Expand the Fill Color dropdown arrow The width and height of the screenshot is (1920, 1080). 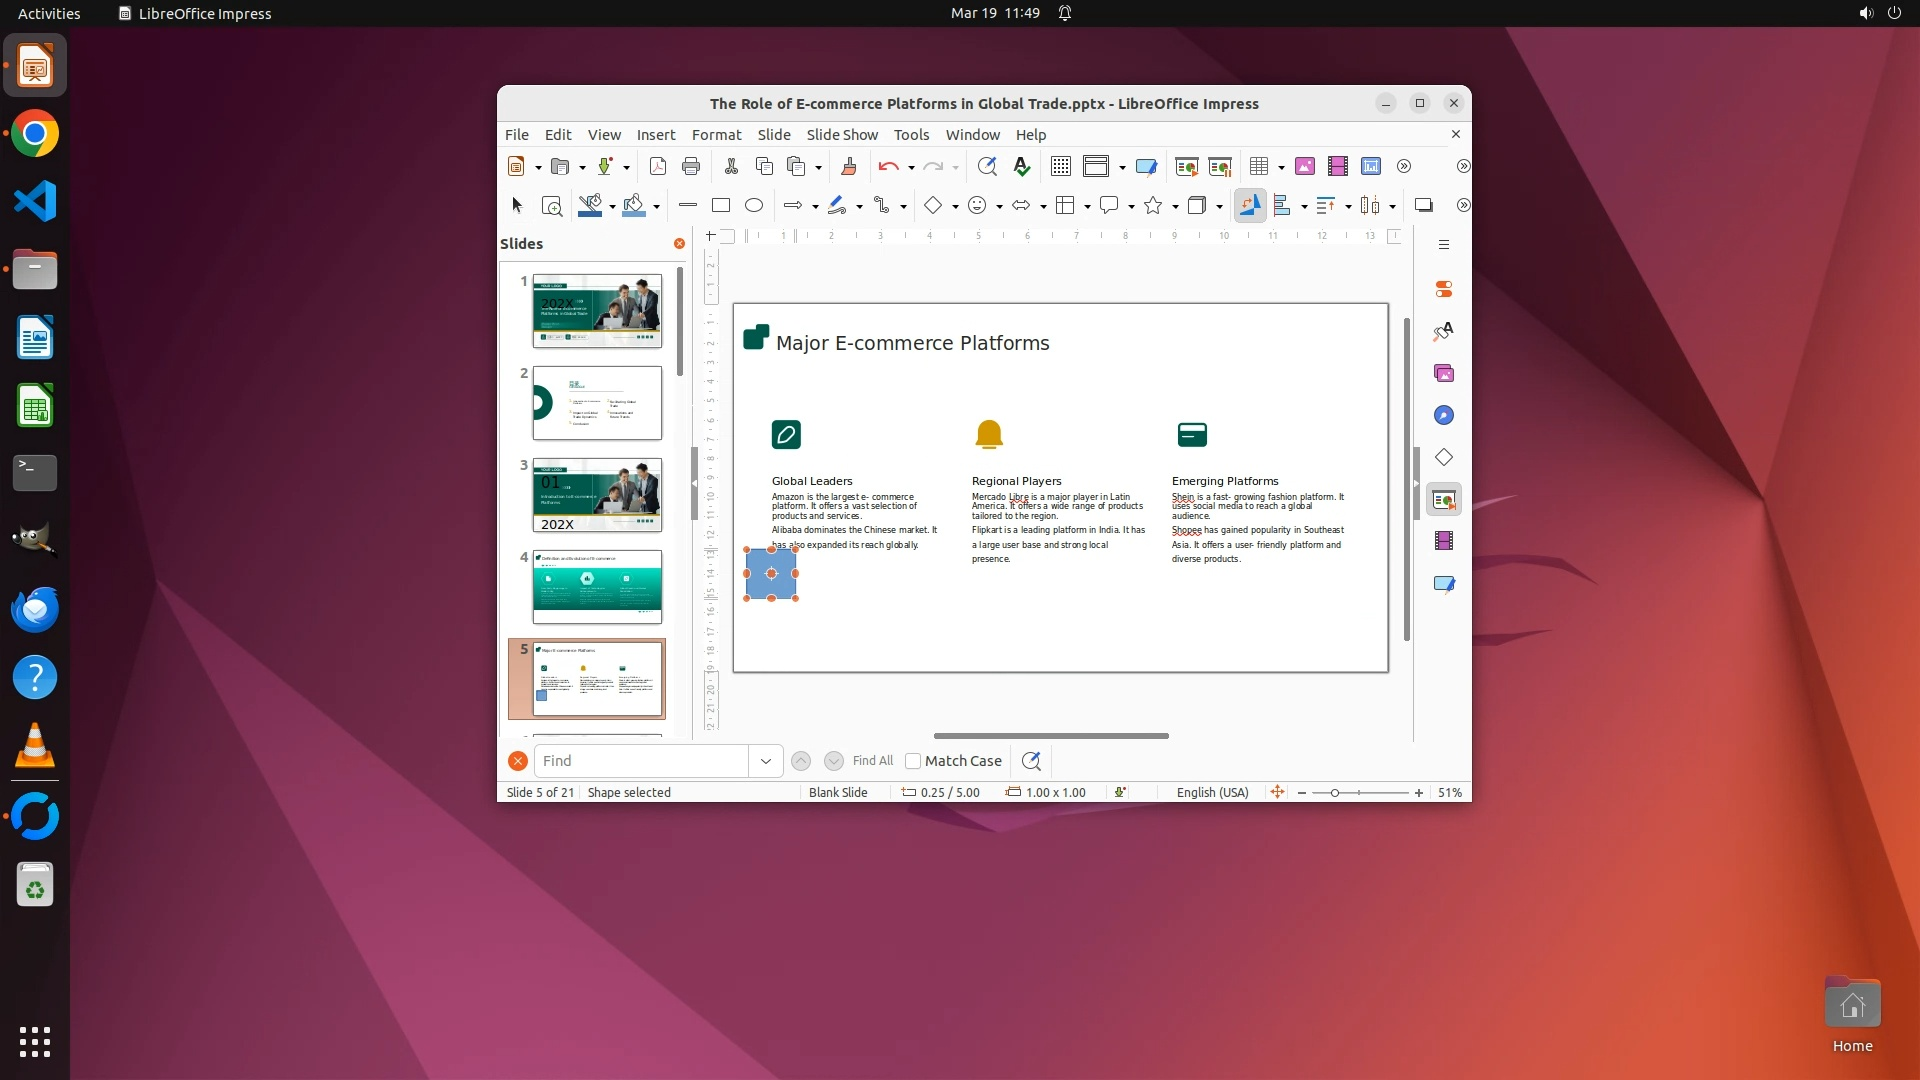[x=656, y=207]
